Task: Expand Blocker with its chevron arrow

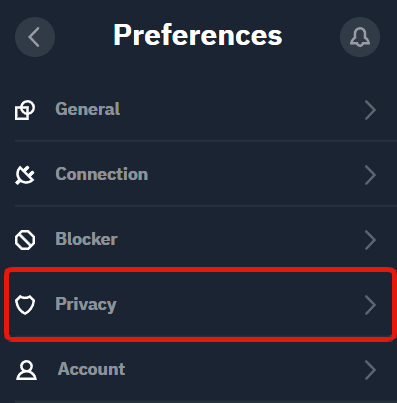Action: (x=370, y=240)
